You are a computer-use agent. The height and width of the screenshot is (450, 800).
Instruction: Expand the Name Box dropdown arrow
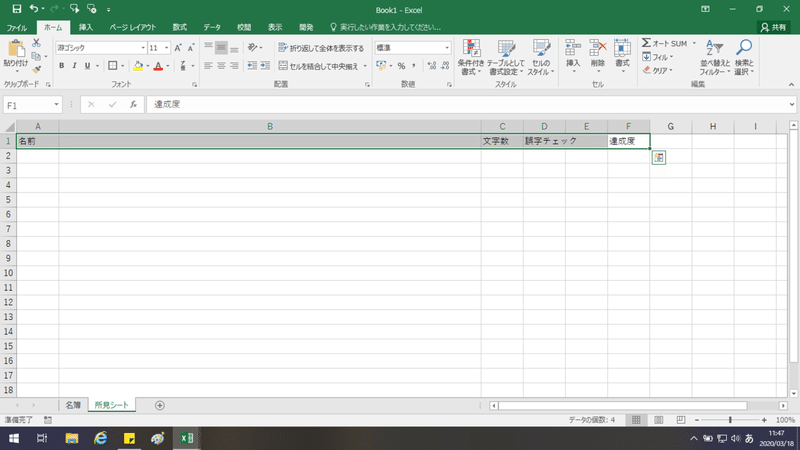(56, 105)
